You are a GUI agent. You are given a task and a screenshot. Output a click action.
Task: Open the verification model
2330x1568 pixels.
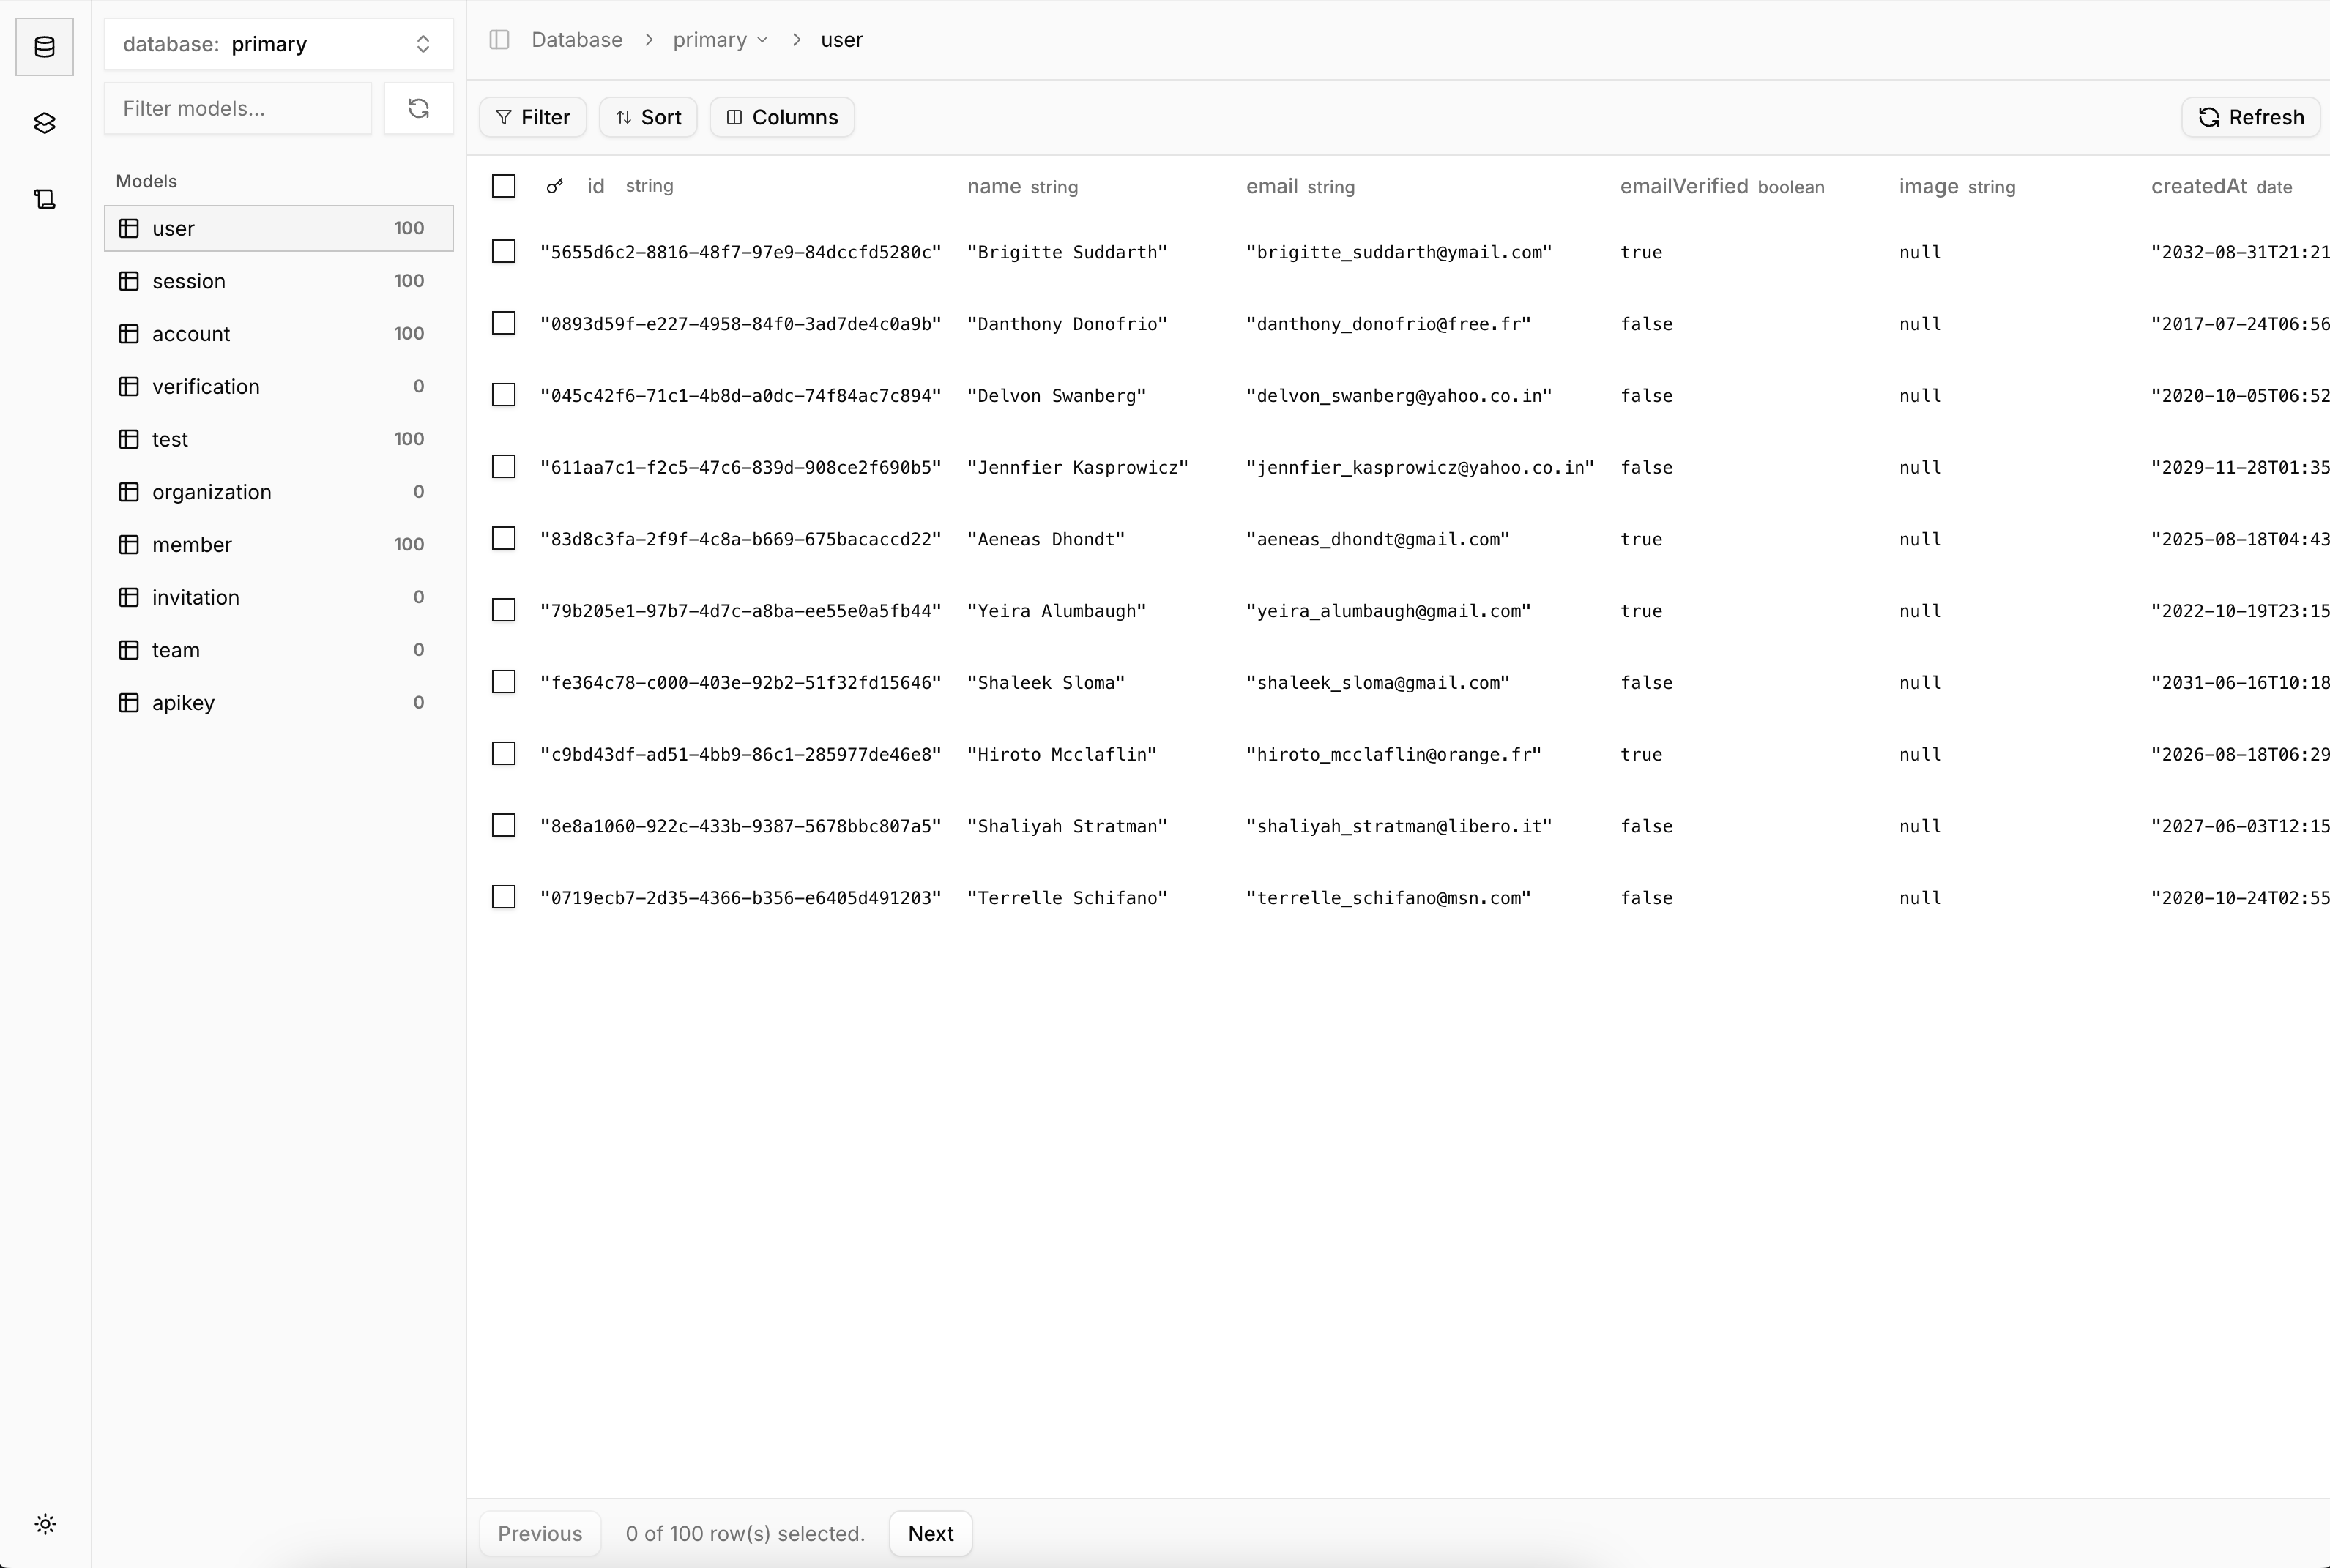coord(279,386)
